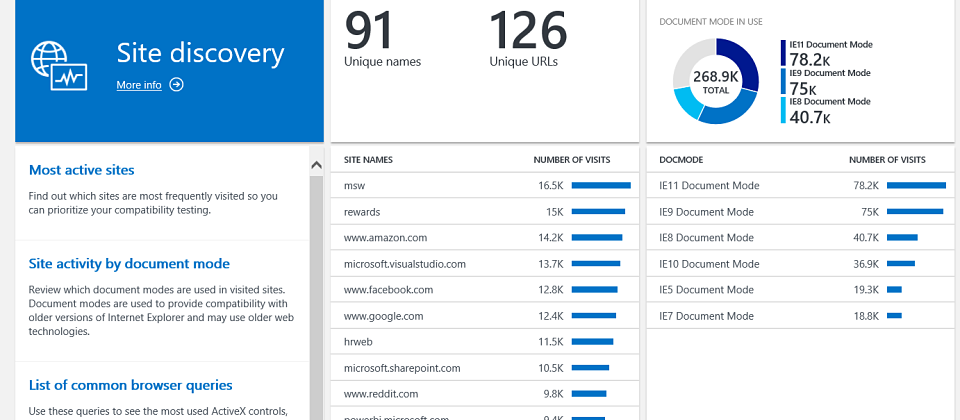Select the www.amazon.com site row
Image resolution: width=960 pixels, height=420 pixels.
484,238
